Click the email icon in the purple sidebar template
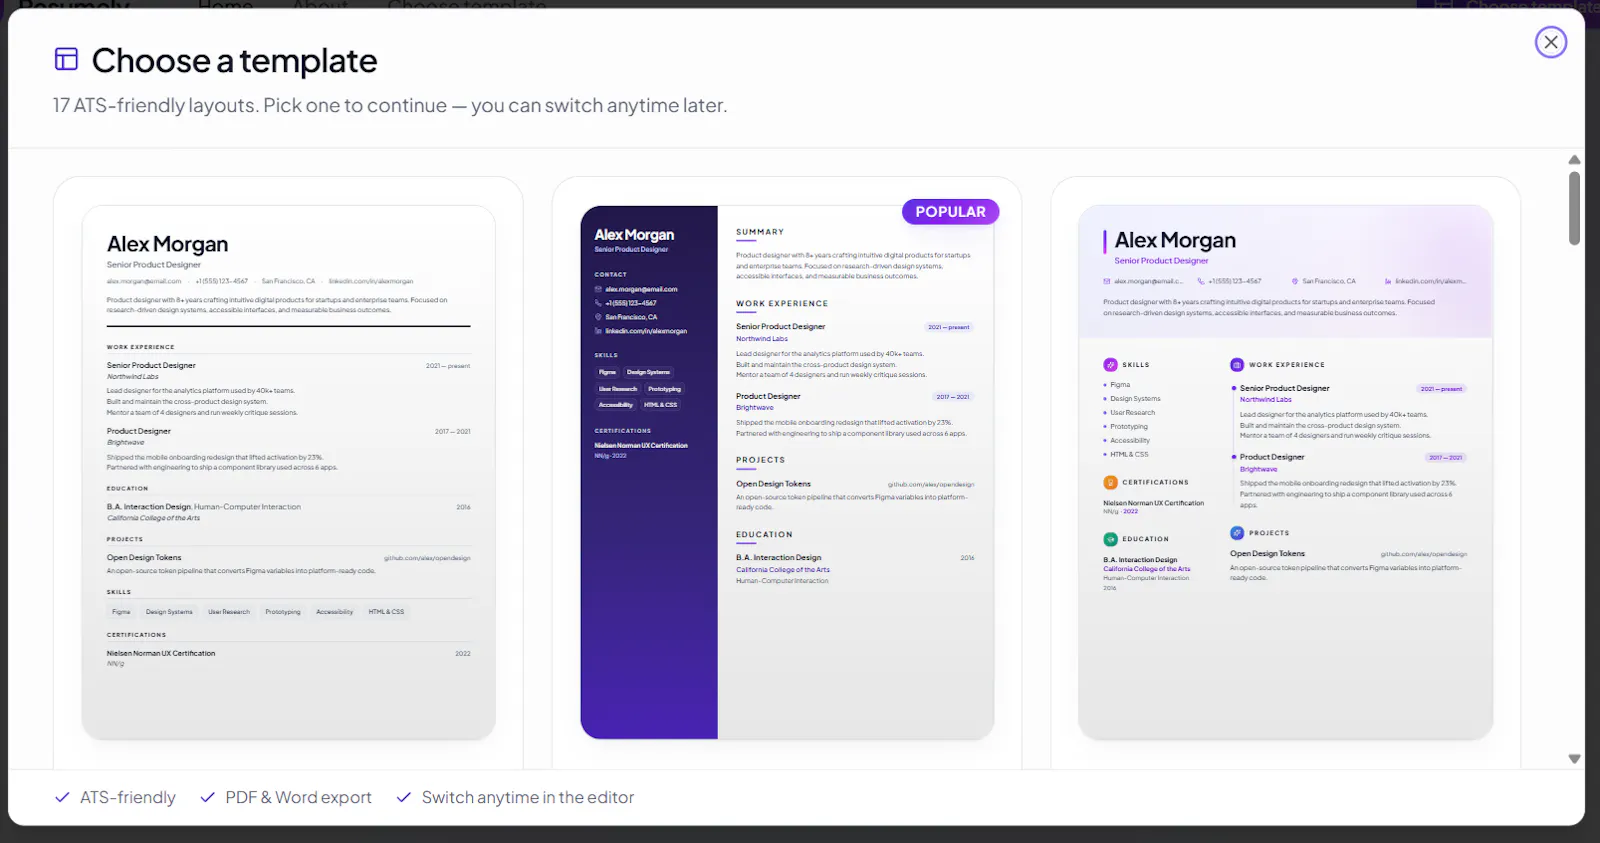The height and width of the screenshot is (843, 1600). pyautogui.click(x=598, y=289)
